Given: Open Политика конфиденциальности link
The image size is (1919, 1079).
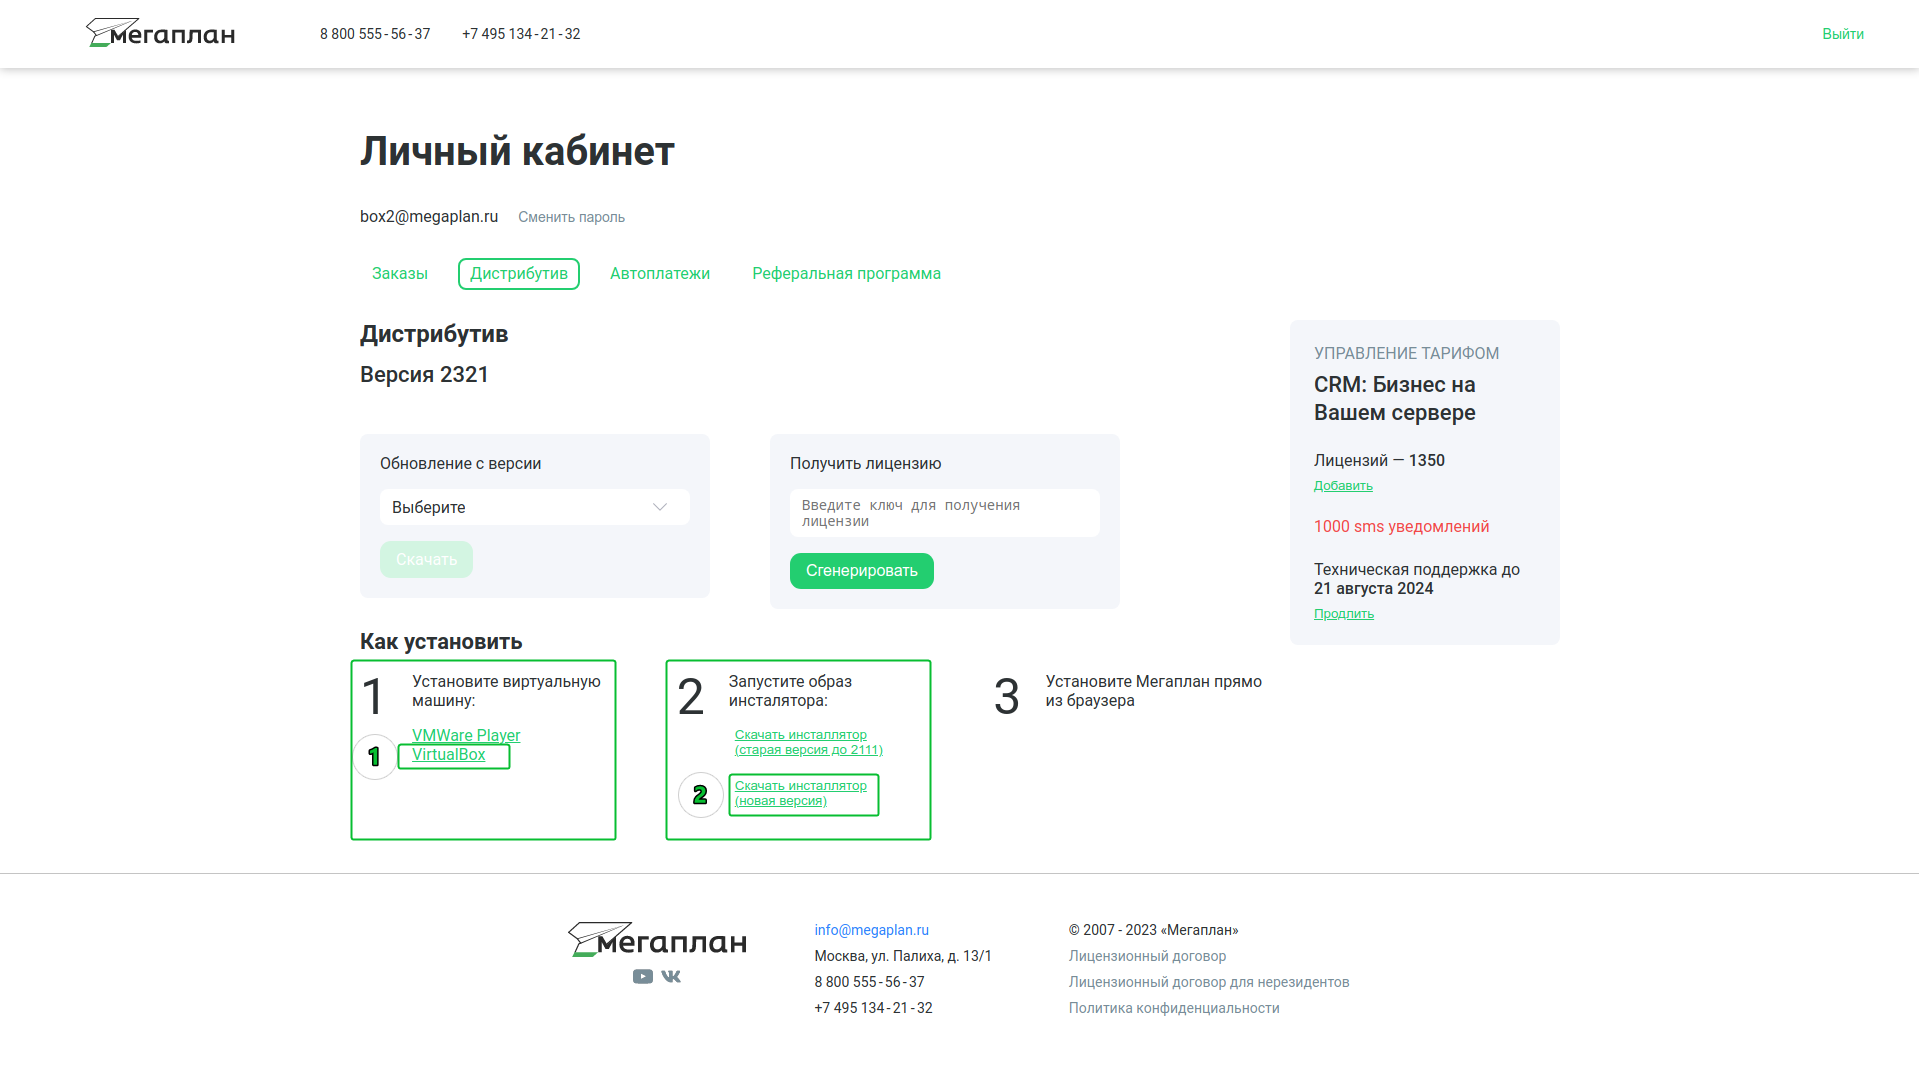Looking at the screenshot, I should coord(1174,1008).
